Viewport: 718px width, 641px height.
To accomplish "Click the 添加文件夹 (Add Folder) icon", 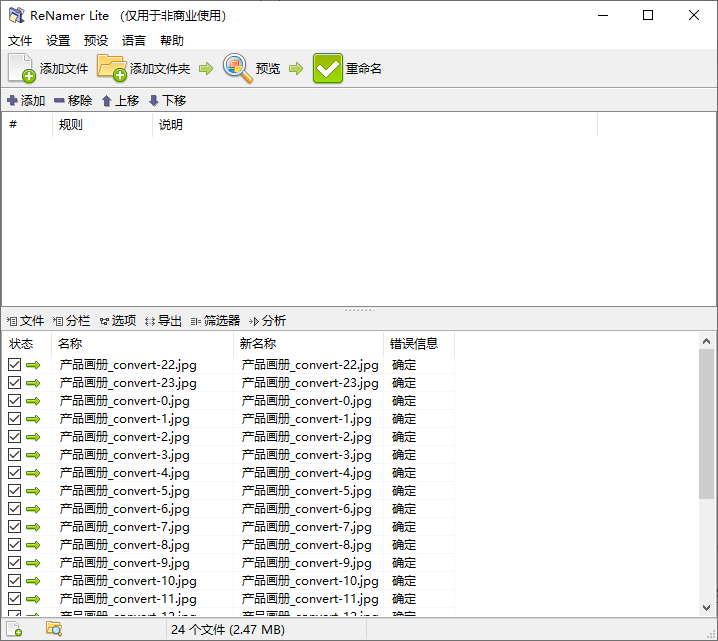I will click(x=112, y=68).
